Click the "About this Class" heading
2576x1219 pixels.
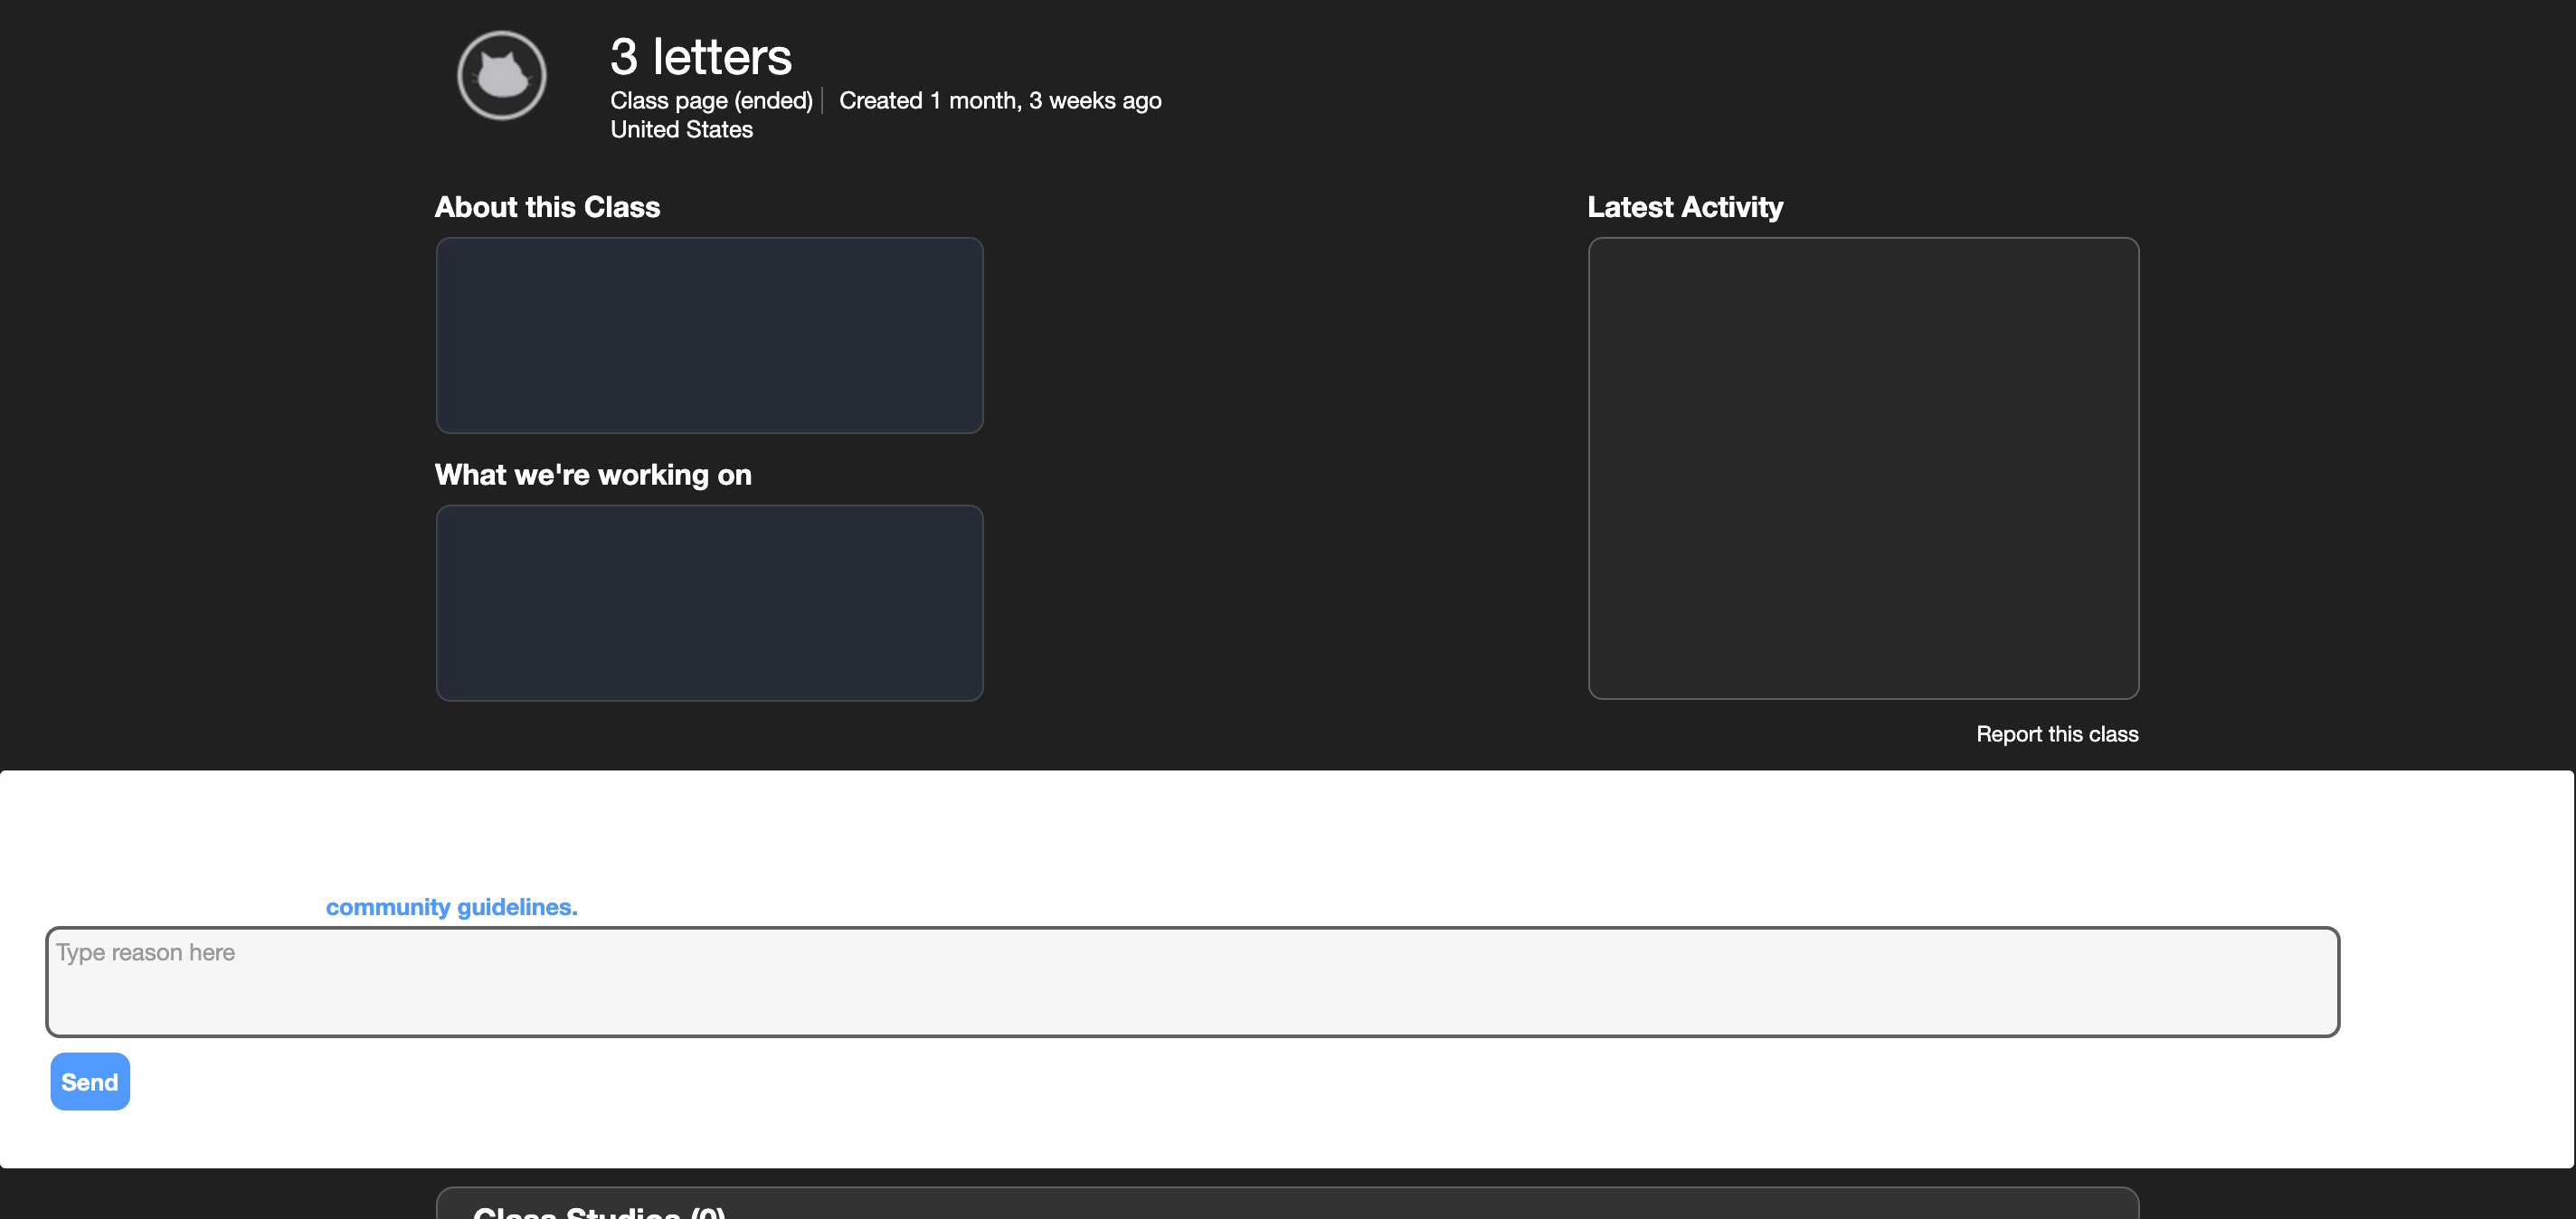point(547,207)
